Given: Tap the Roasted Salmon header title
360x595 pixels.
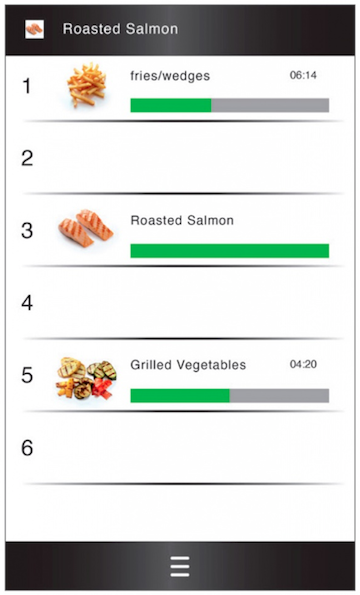Looking at the screenshot, I should coord(120,29).
